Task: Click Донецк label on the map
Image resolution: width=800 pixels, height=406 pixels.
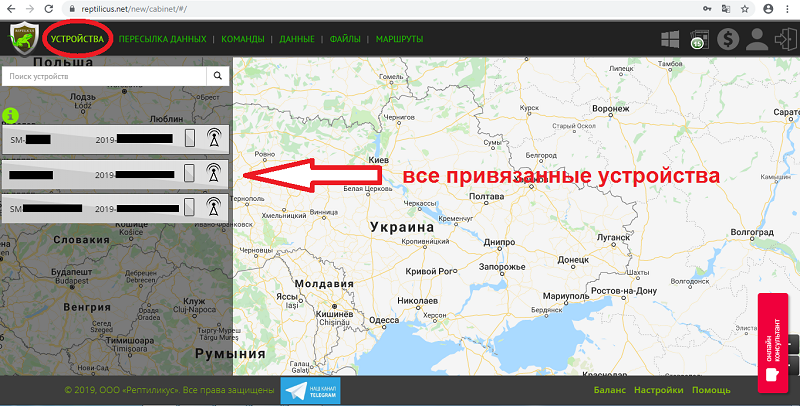Action: click(573, 260)
